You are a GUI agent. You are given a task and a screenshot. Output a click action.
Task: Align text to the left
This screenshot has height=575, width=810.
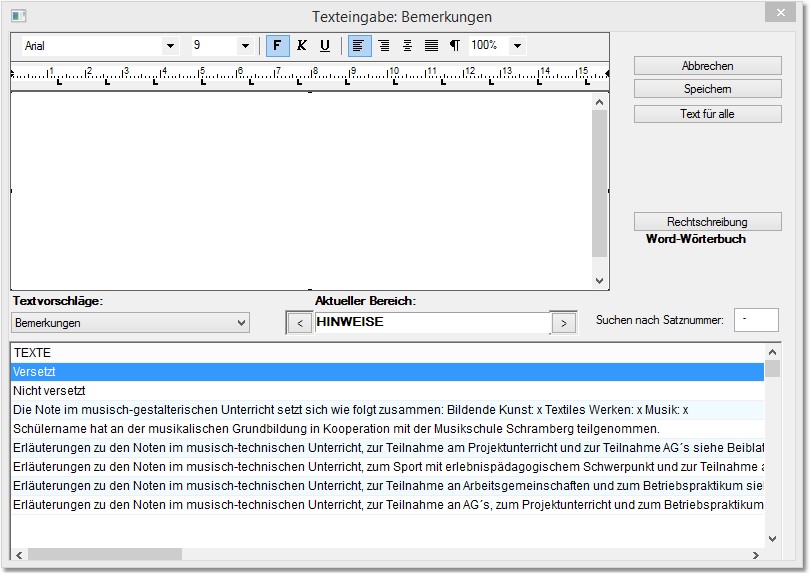click(x=359, y=46)
